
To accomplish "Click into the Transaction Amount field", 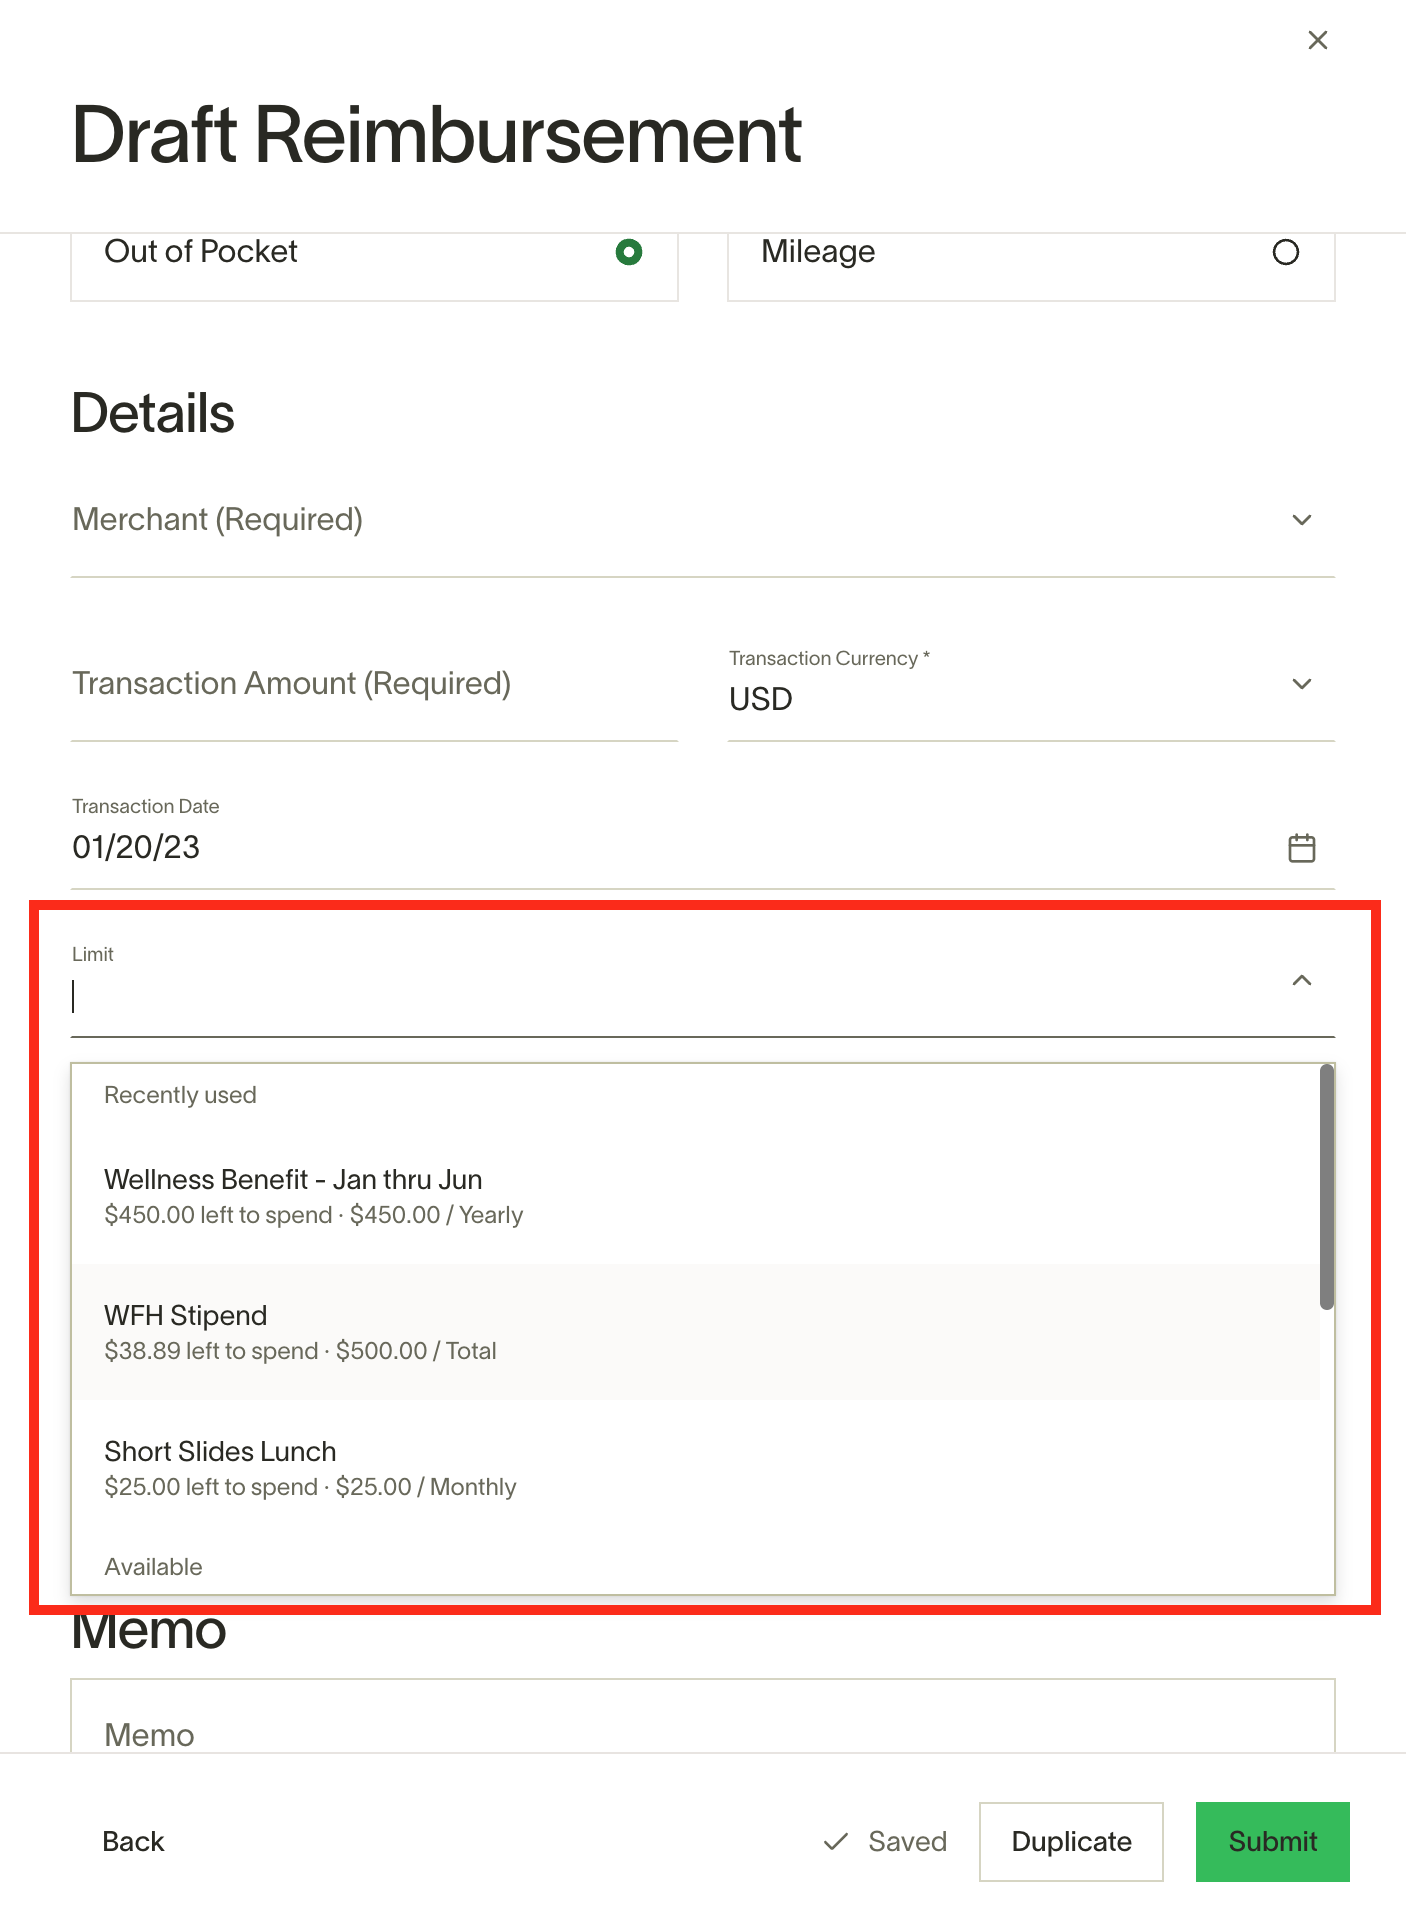I will [373, 684].
